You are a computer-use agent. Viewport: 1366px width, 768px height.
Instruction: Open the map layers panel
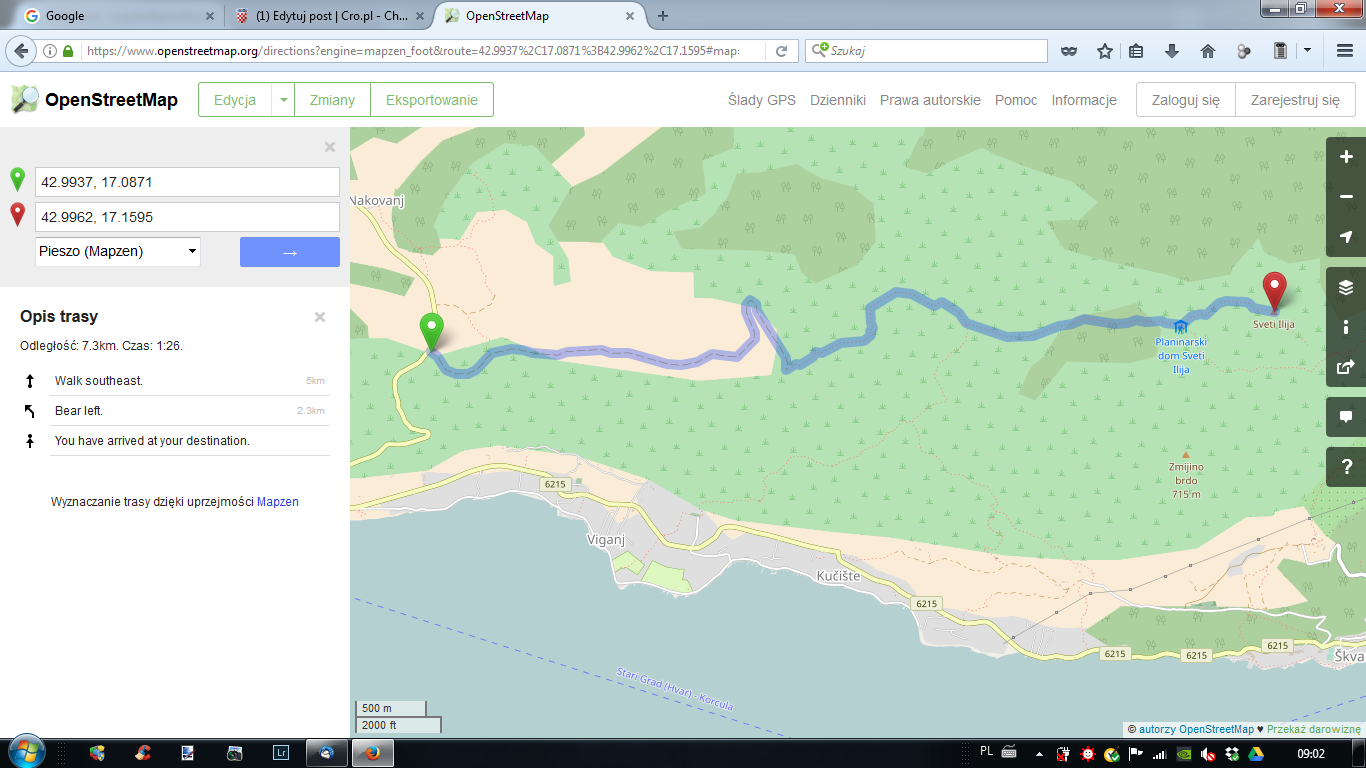pos(1346,288)
